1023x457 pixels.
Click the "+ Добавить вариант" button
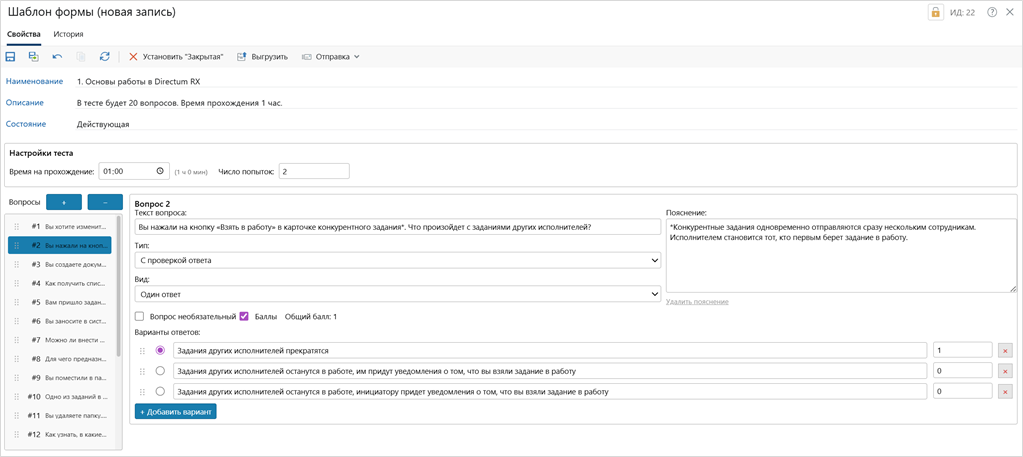pyautogui.click(x=175, y=412)
